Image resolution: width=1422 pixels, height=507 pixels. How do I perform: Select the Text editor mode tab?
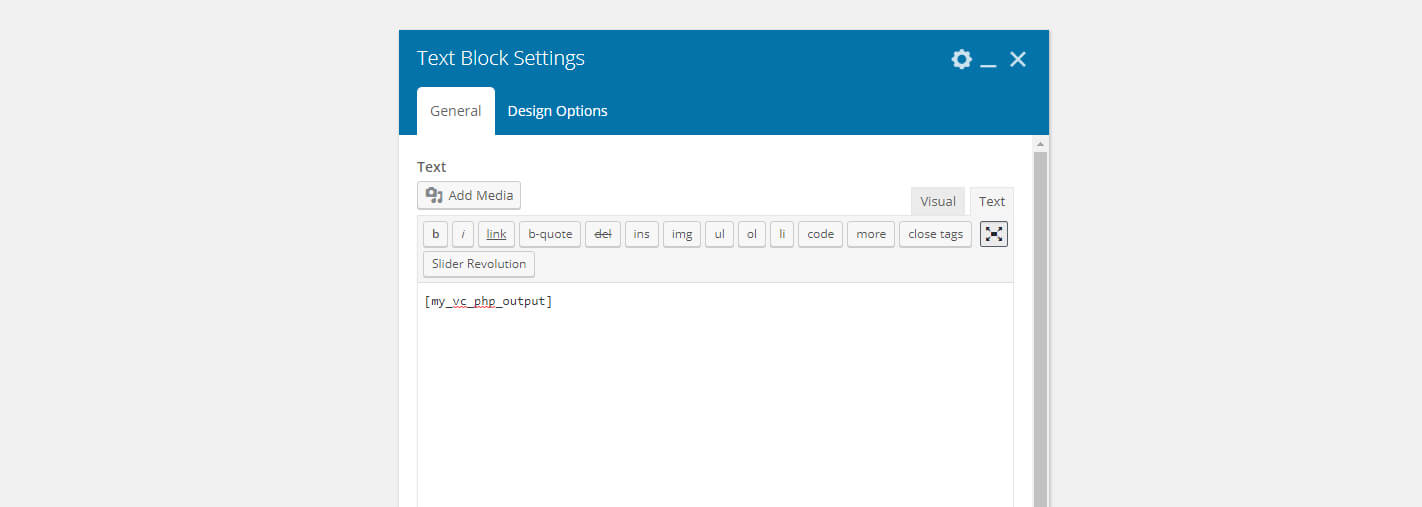pos(992,201)
